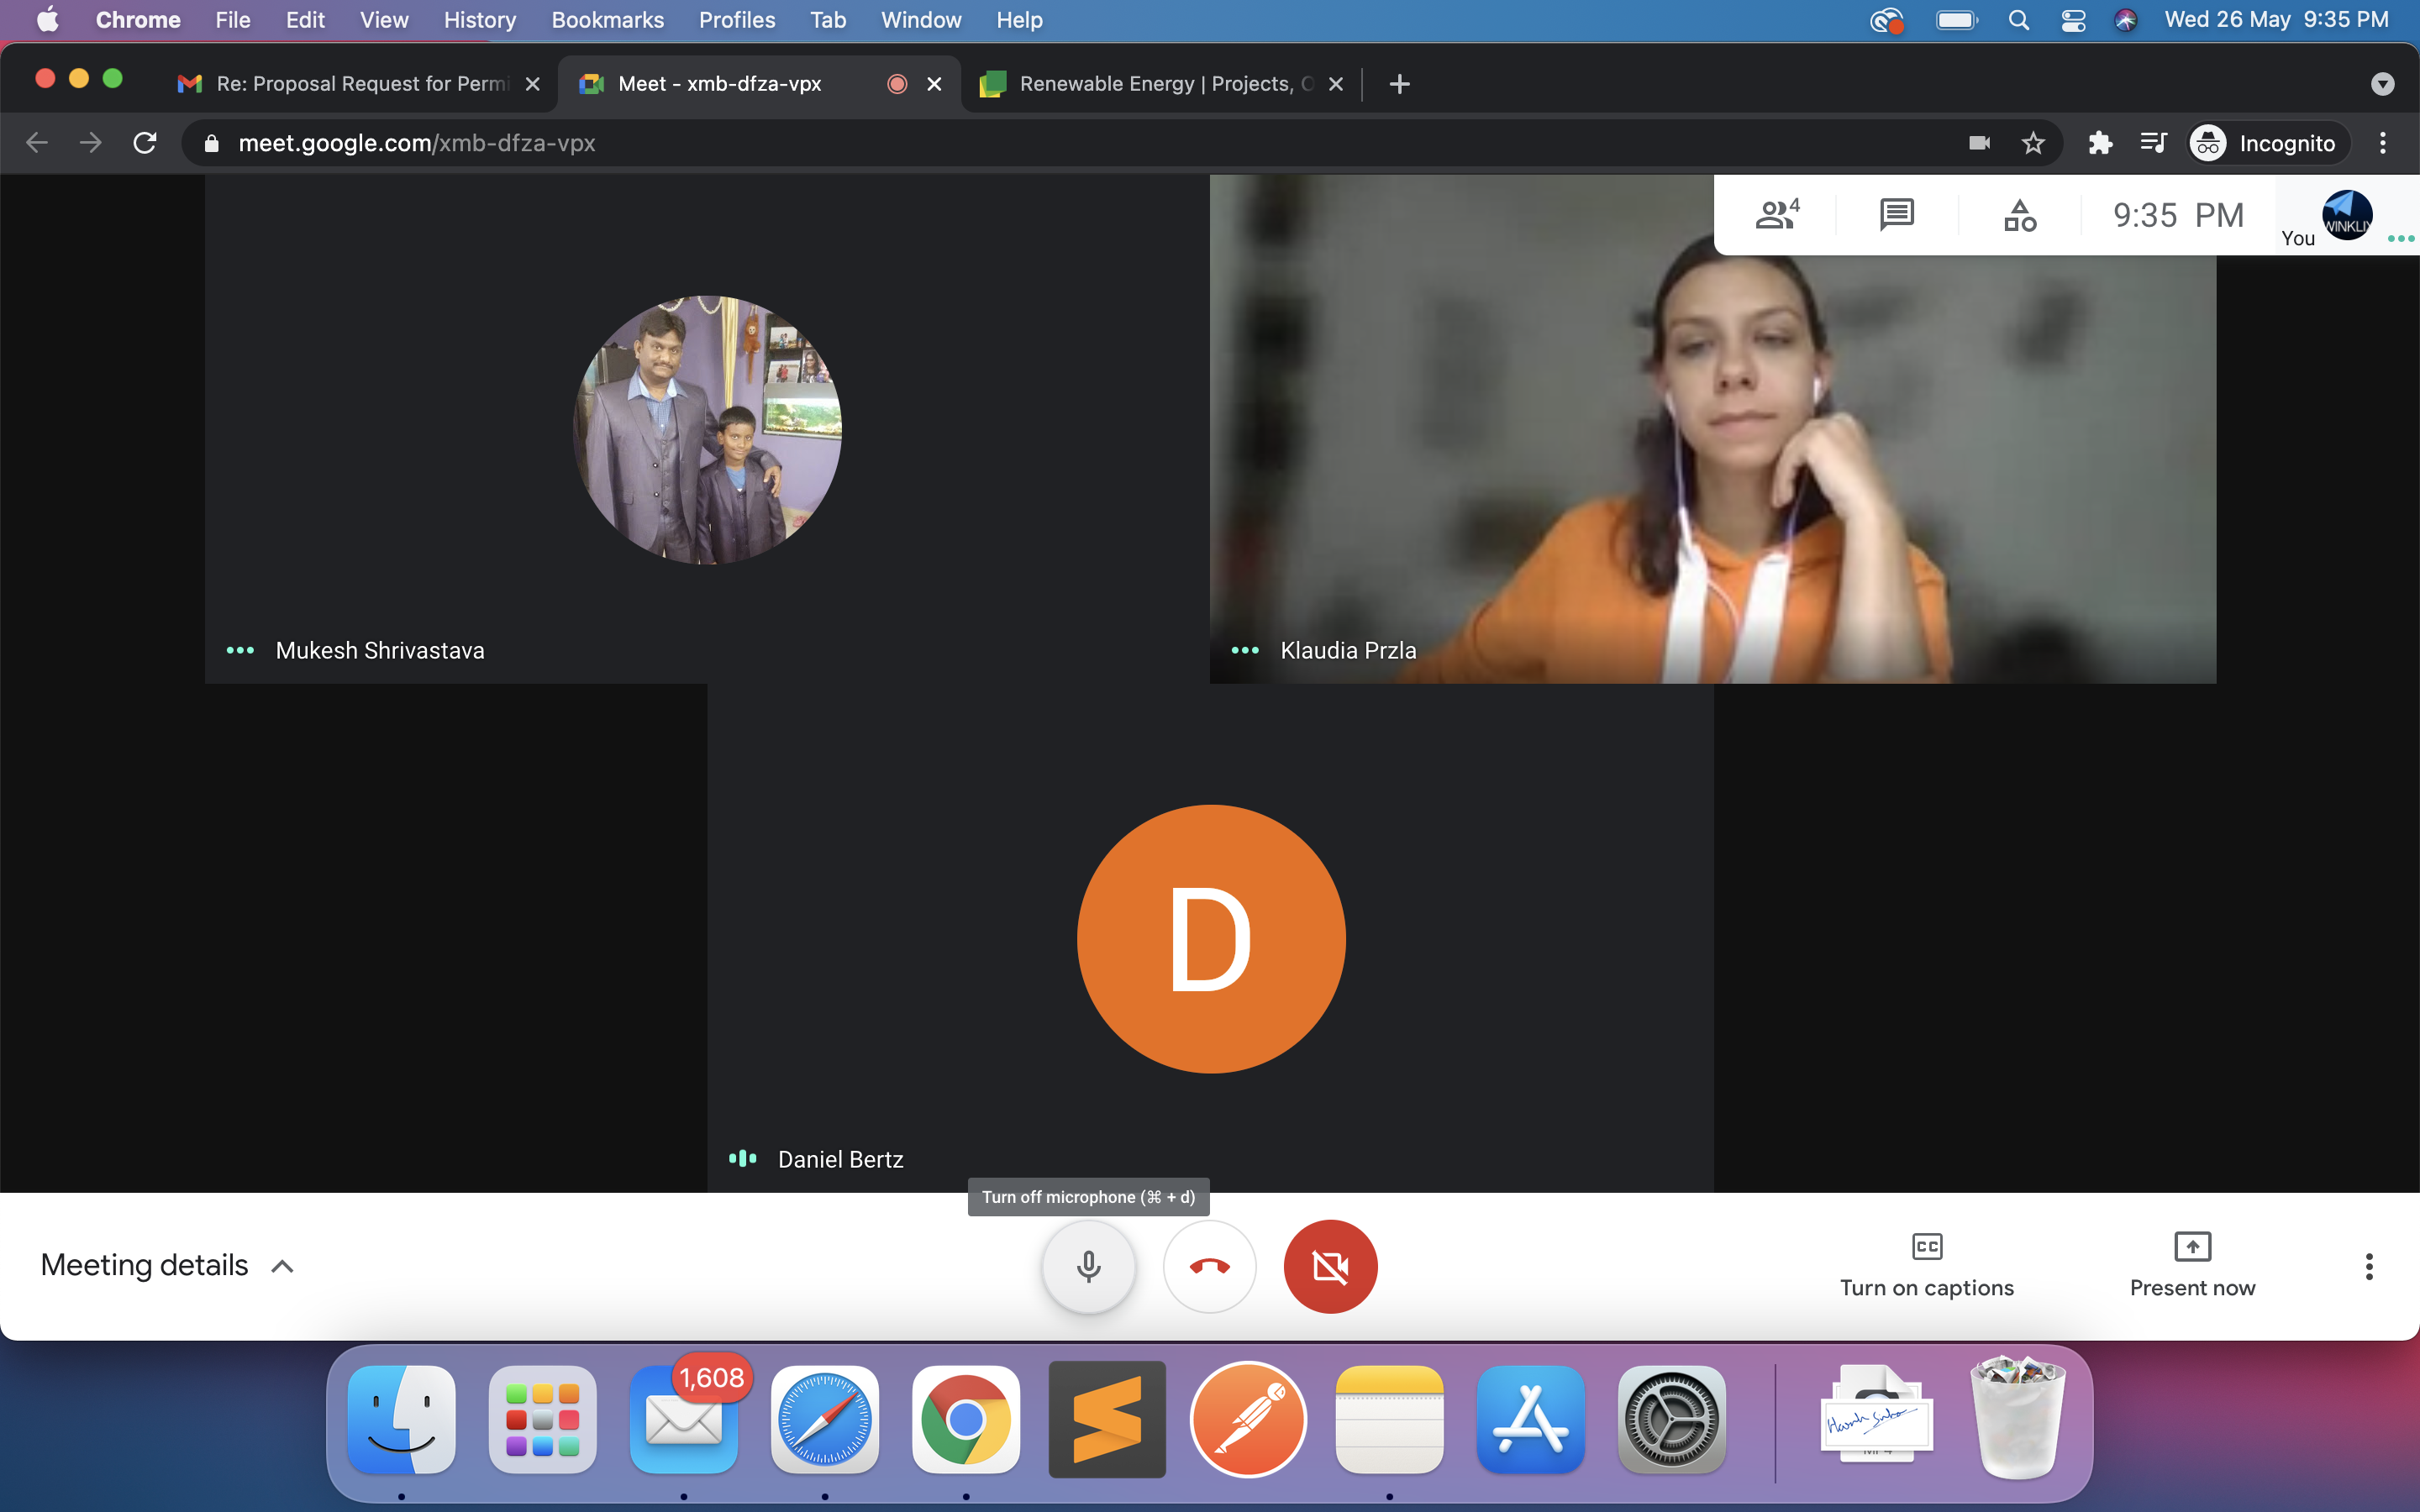The width and height of the screenshot is (2420, 1512).
Task: Open the Profiles menu
Action: (737, 20)
